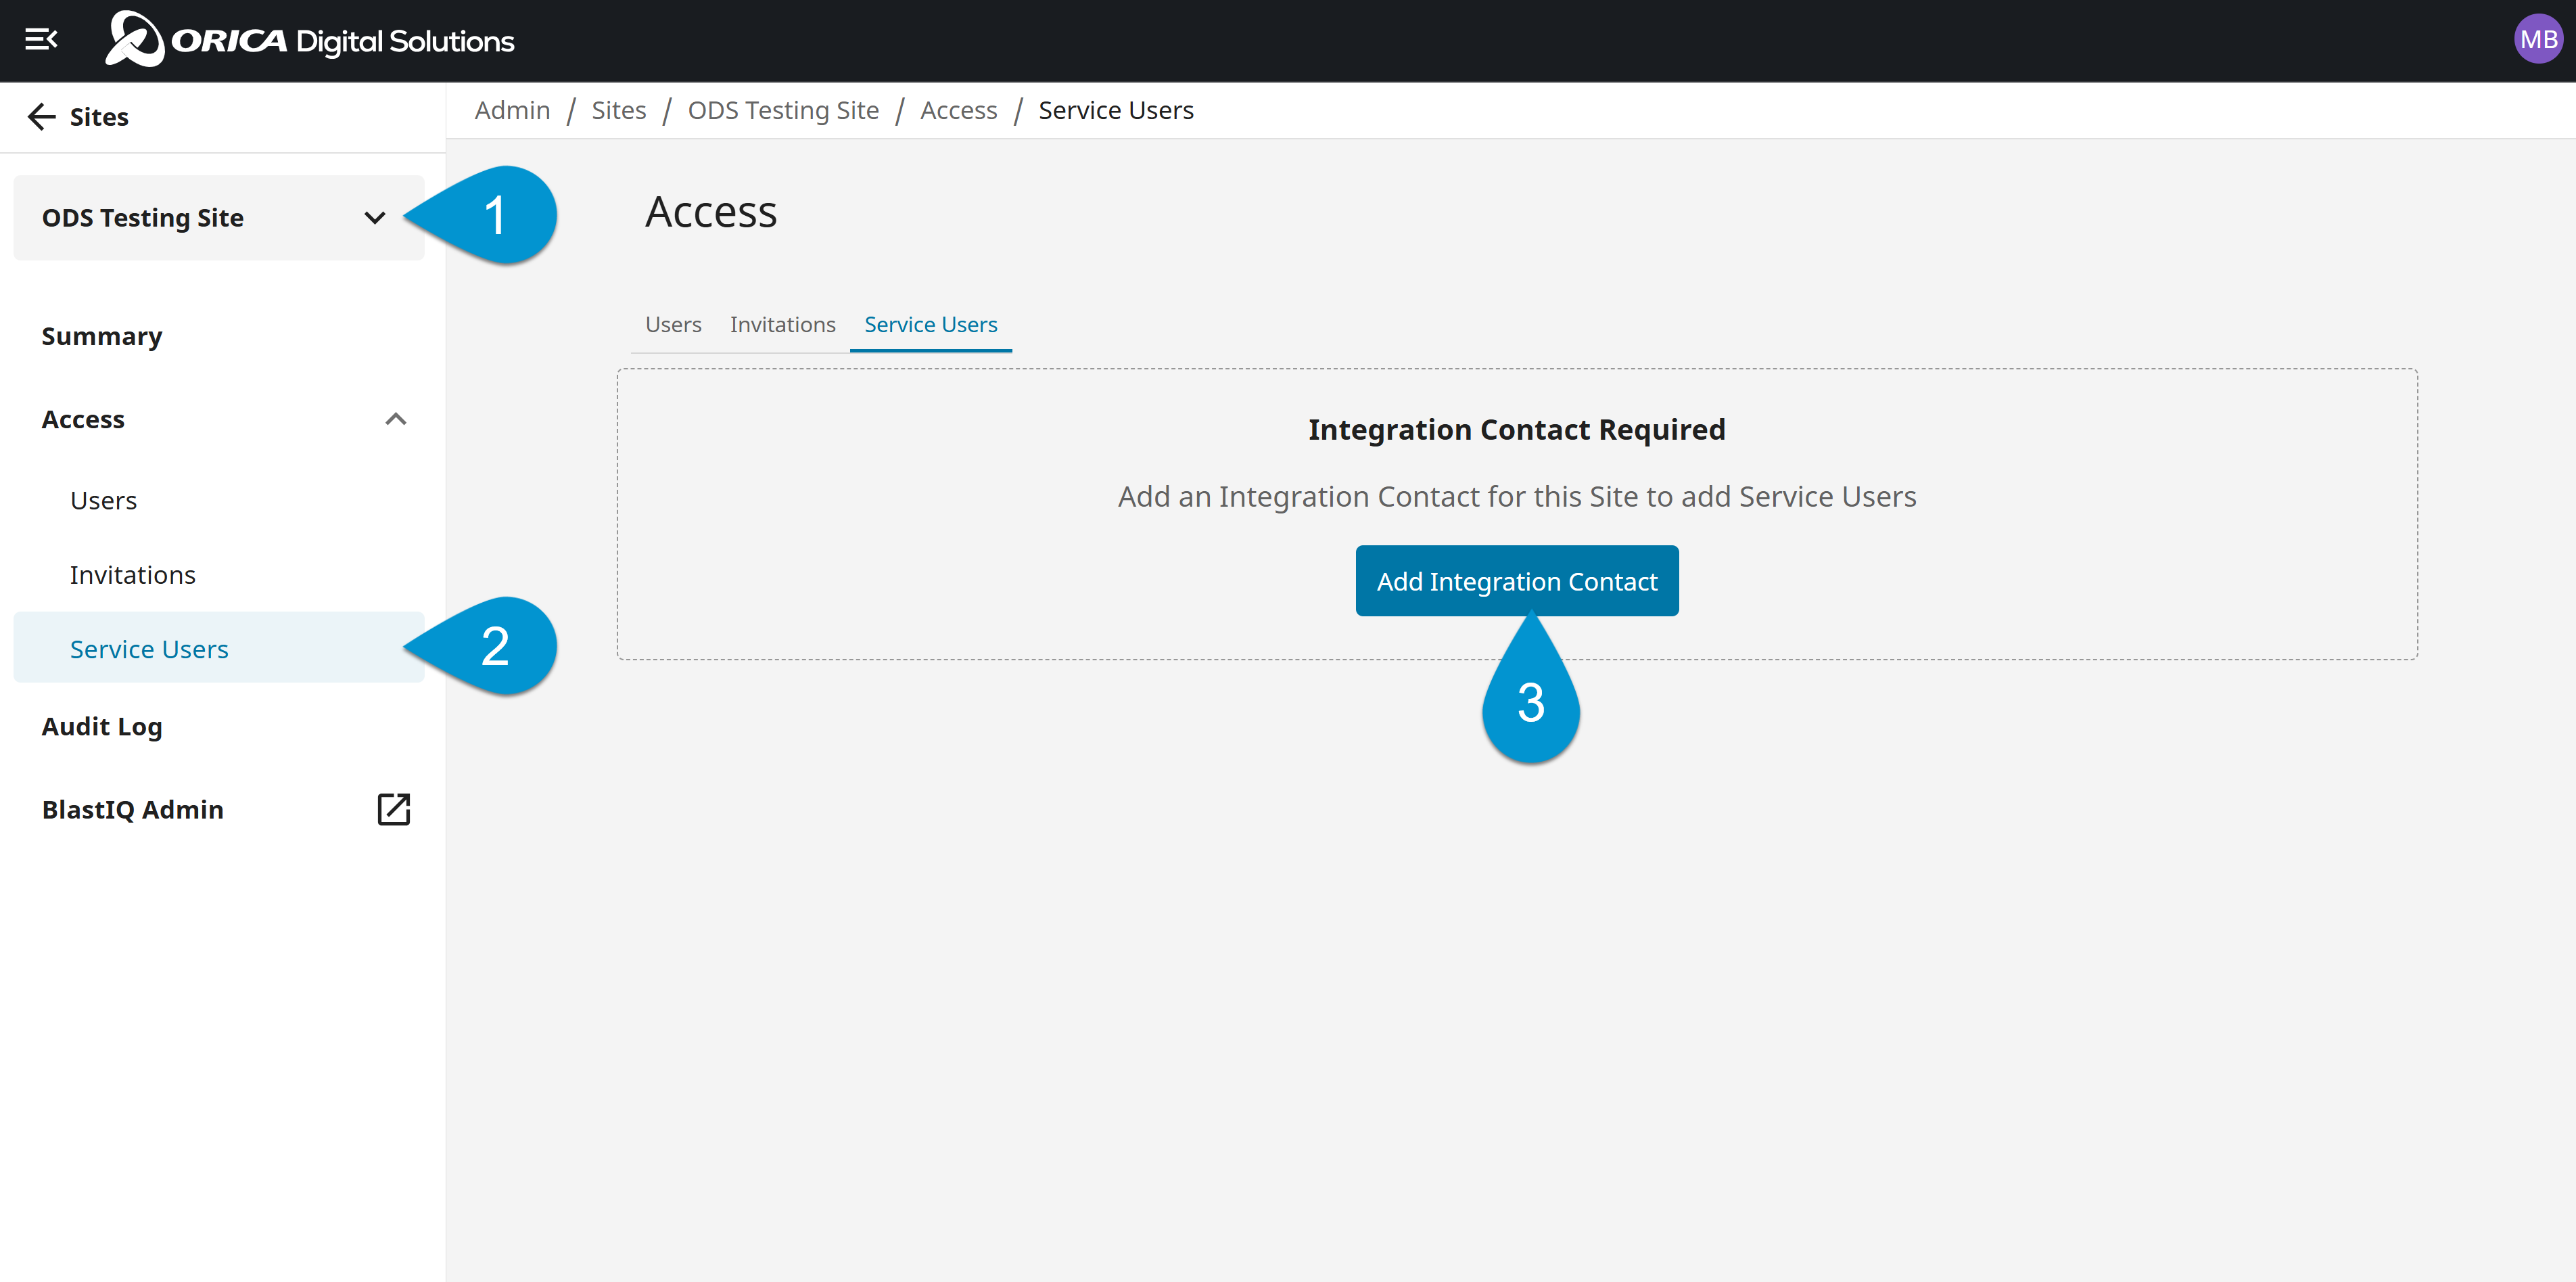
Task: Click the Sites back label
Action: coord(99,117)
